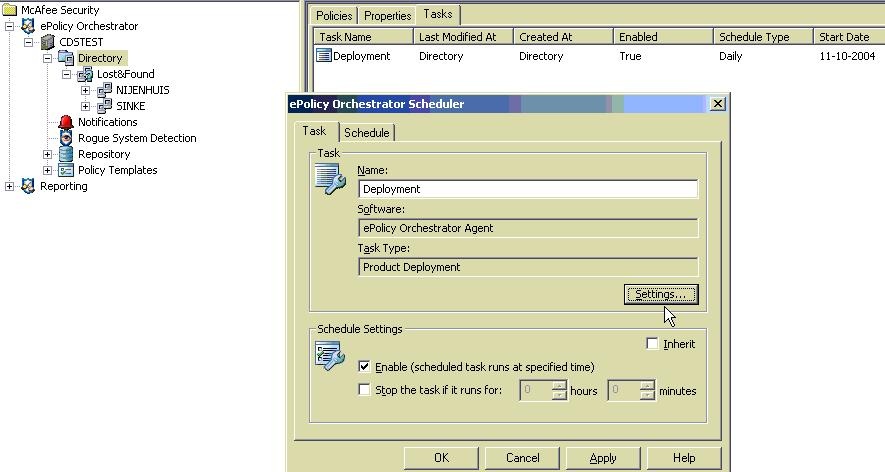Select the NIJENHUIS tree label
This screenshot has height=472, width=885.
coord(143,90)
